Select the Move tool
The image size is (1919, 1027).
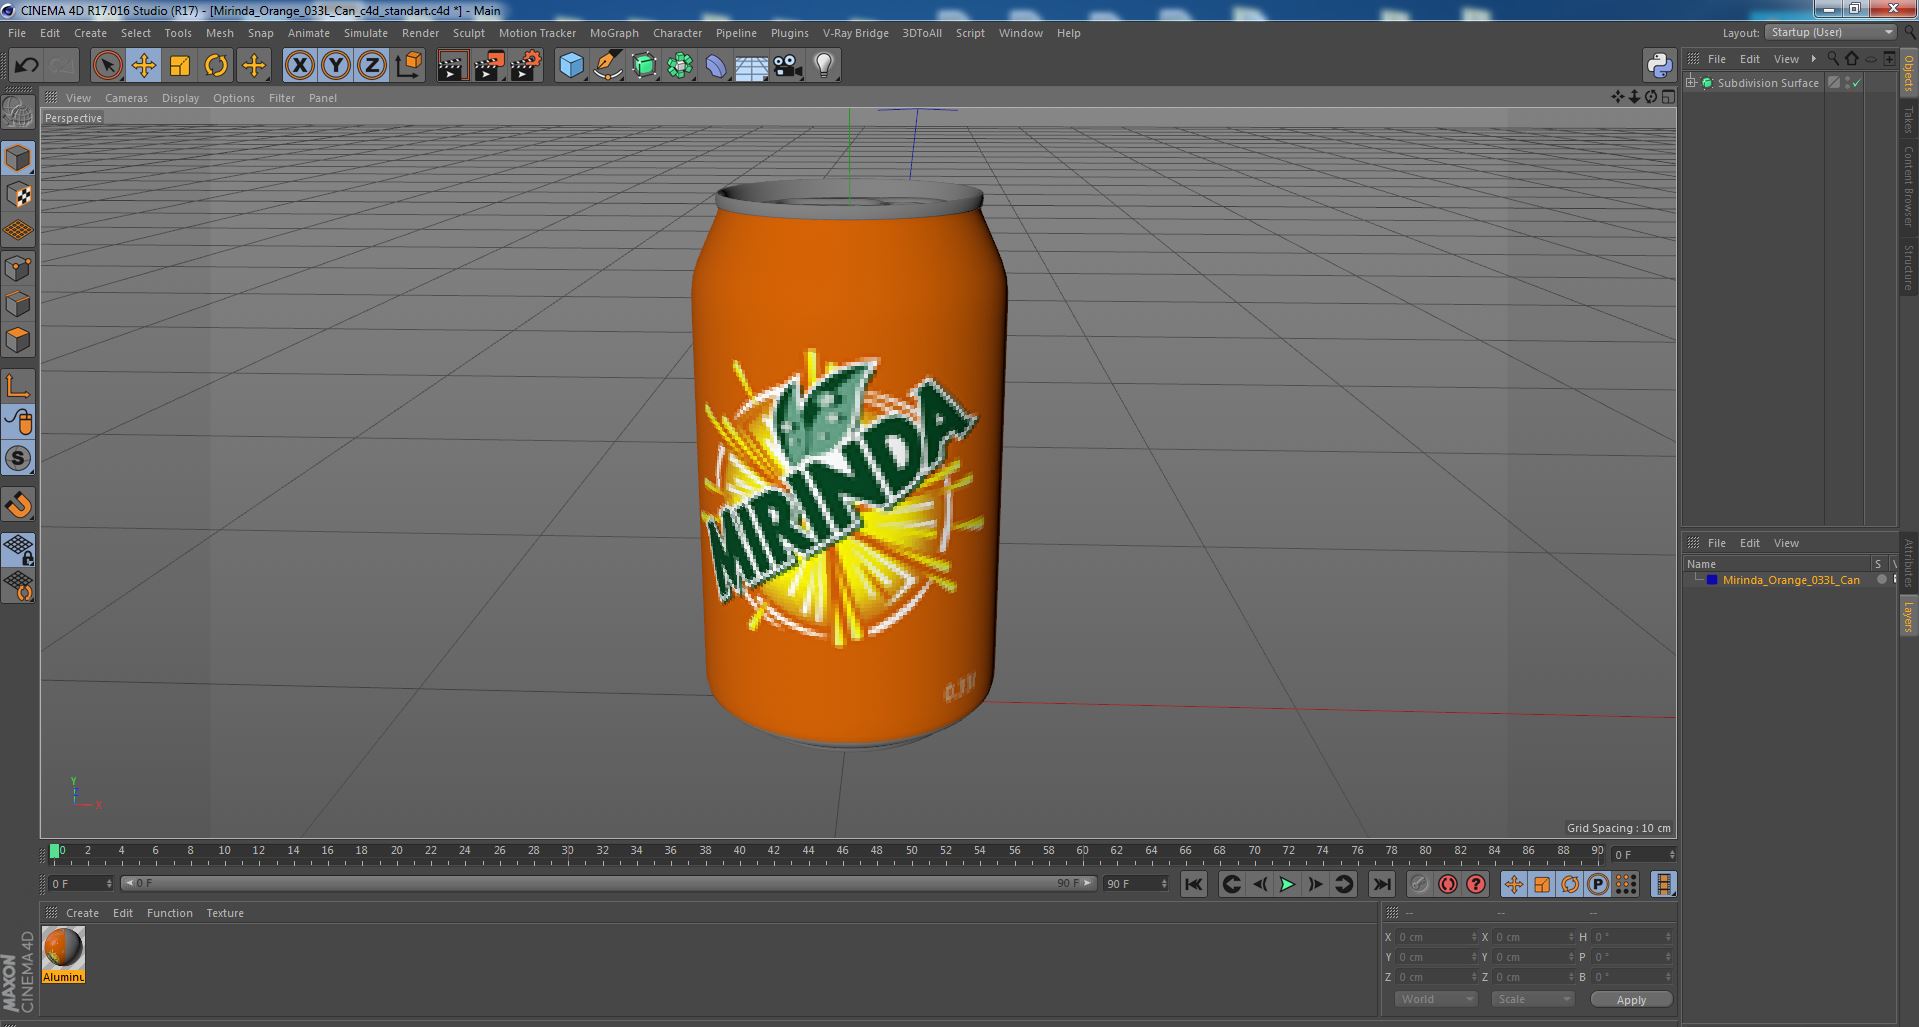pyautogui.click(x=143, y=66)
